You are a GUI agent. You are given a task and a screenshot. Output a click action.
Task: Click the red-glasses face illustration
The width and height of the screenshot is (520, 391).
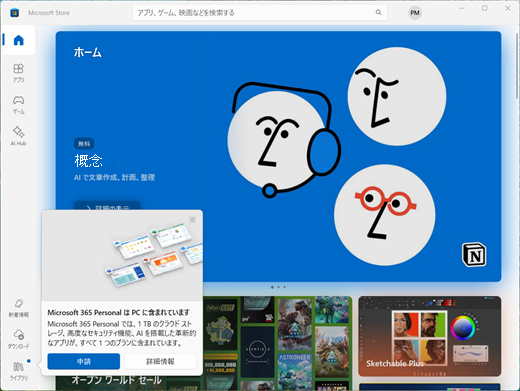point(385,215)
